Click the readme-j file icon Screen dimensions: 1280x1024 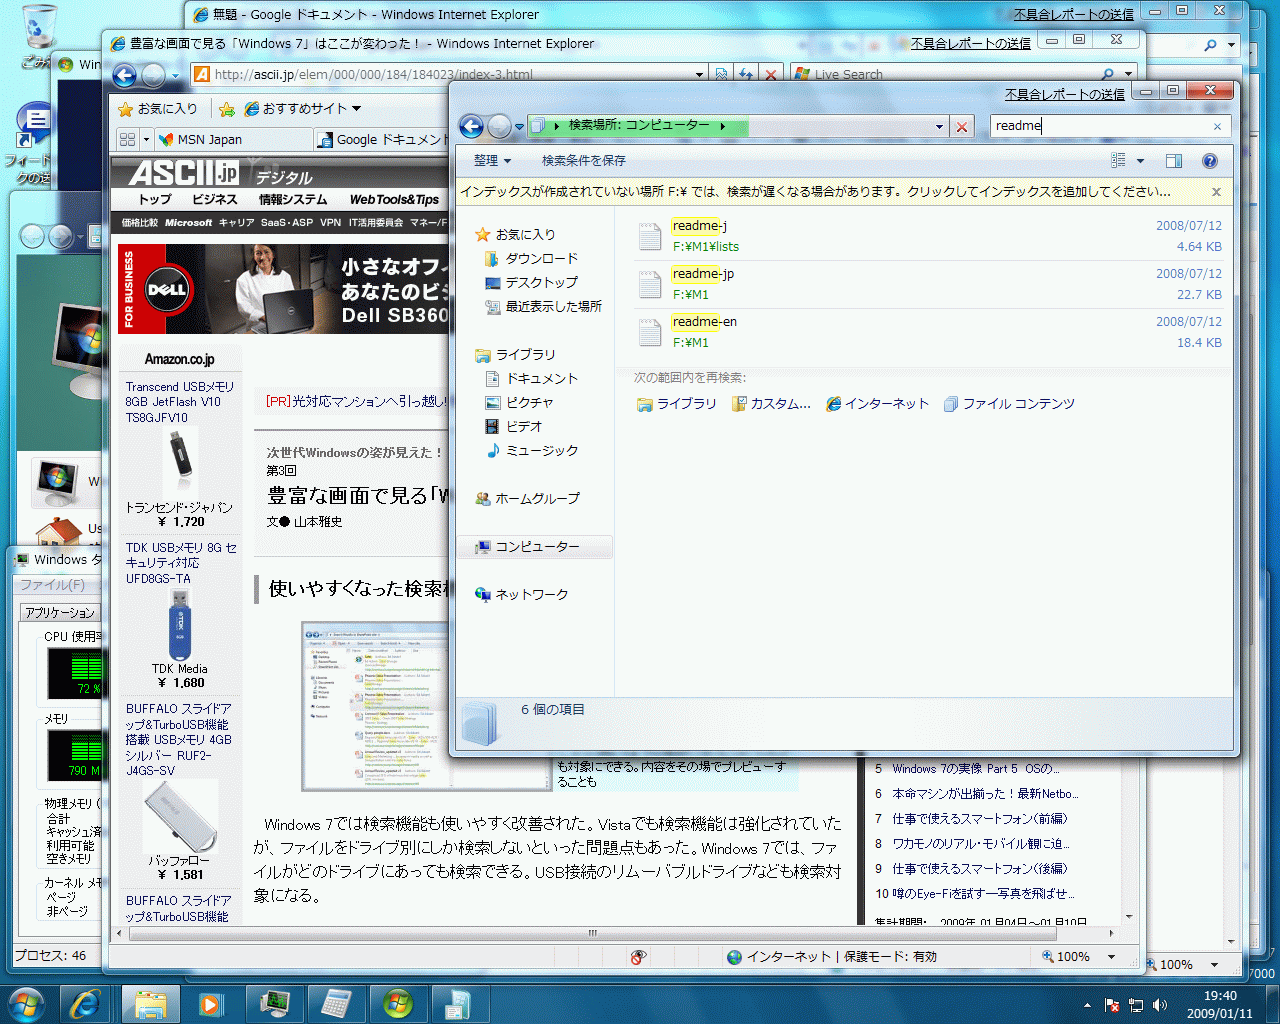[650, 236]
